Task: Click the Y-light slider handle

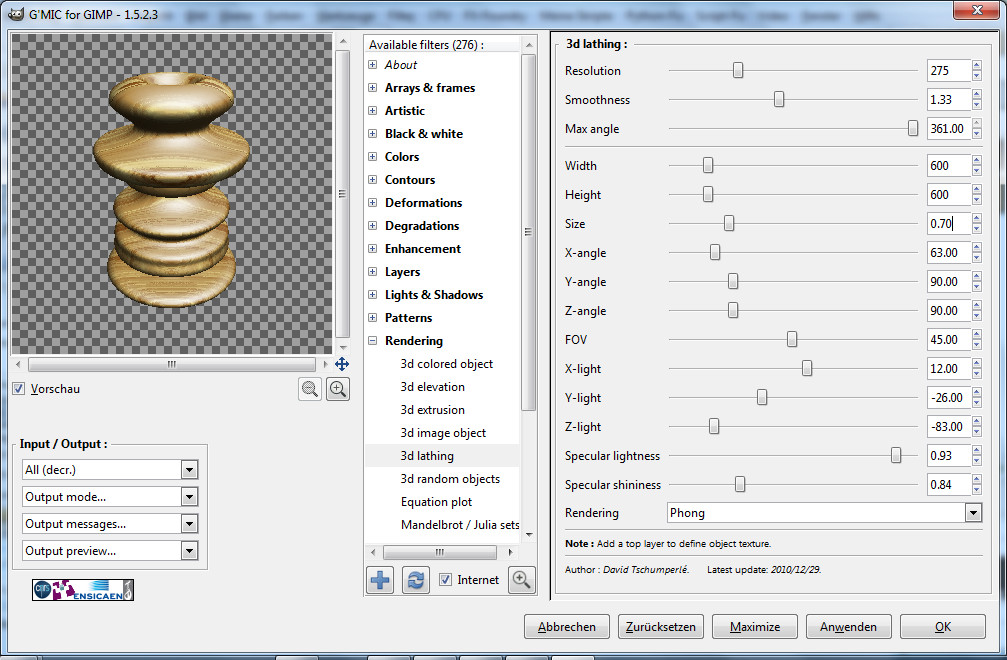Action: pos(762,397)
